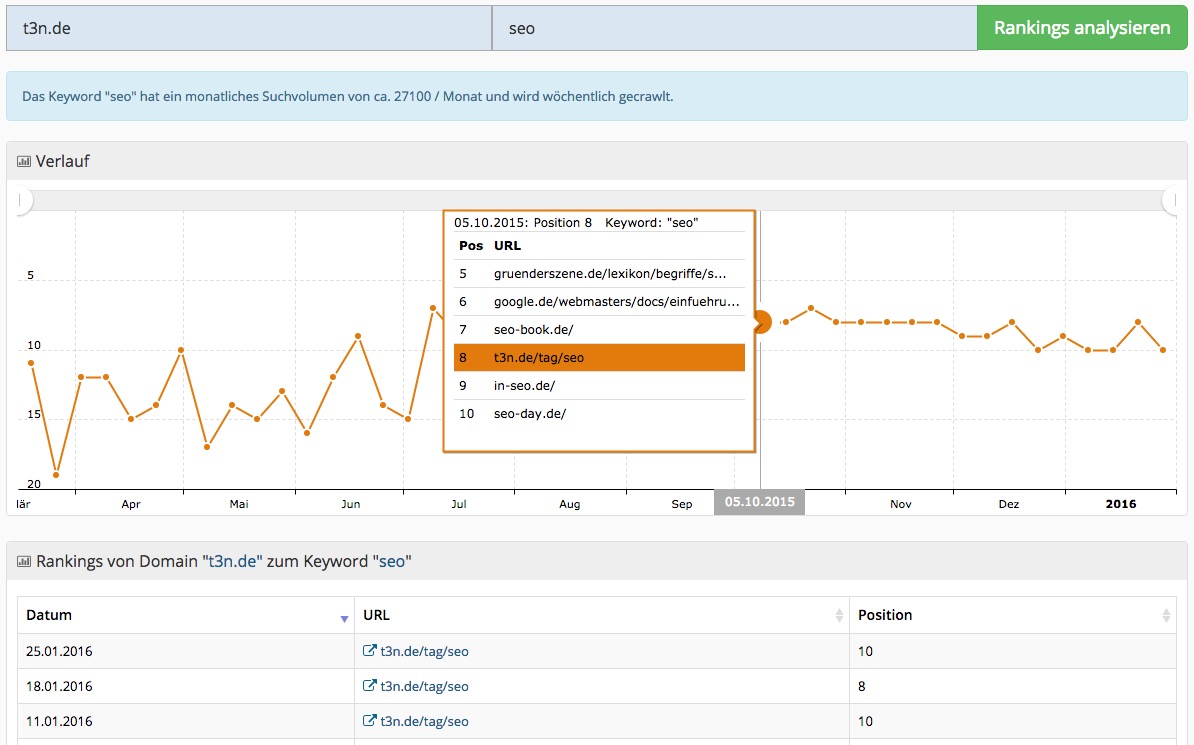
Task: Click the y-axis tick label "20"
Action: tap(34, 484)
